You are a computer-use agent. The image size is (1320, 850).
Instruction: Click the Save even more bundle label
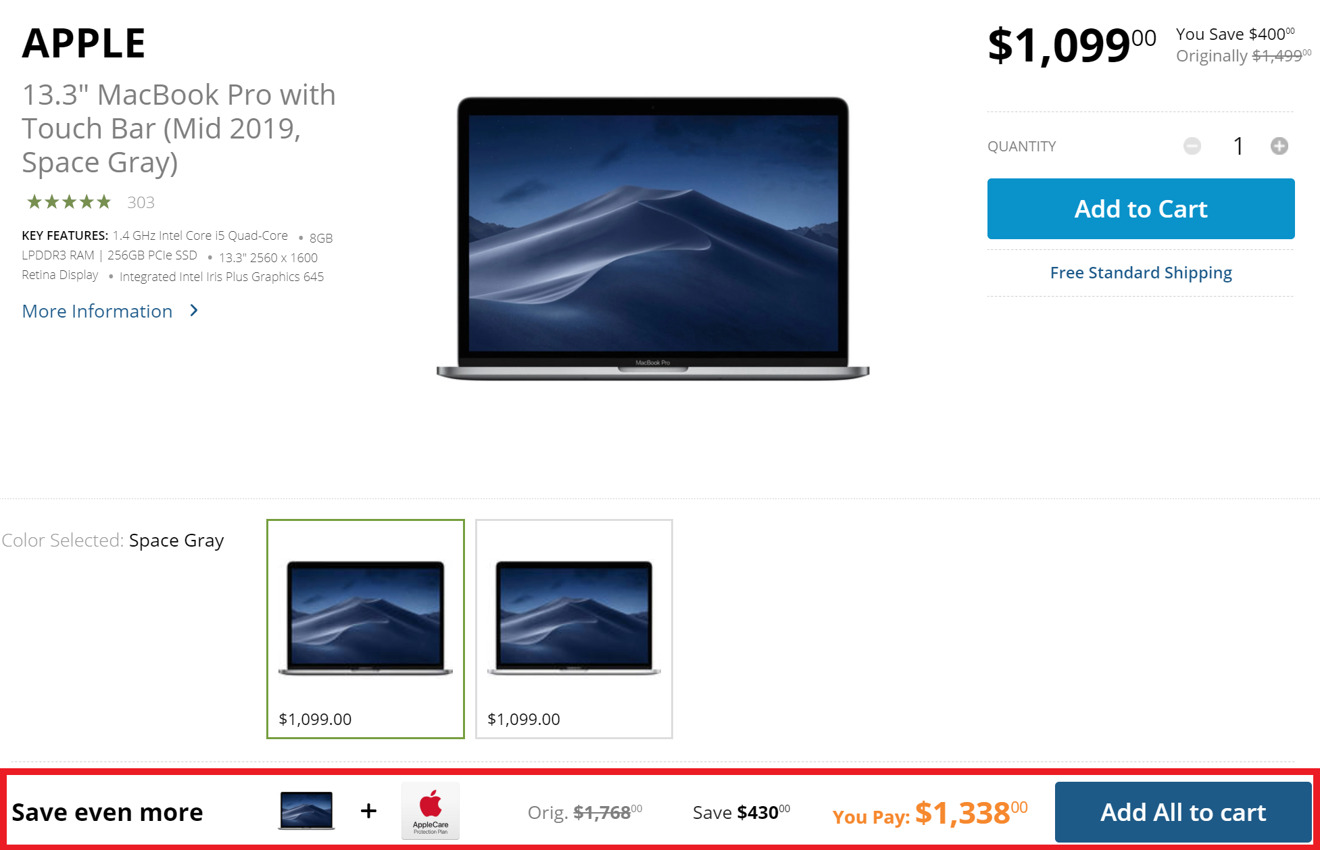[107, 812]
